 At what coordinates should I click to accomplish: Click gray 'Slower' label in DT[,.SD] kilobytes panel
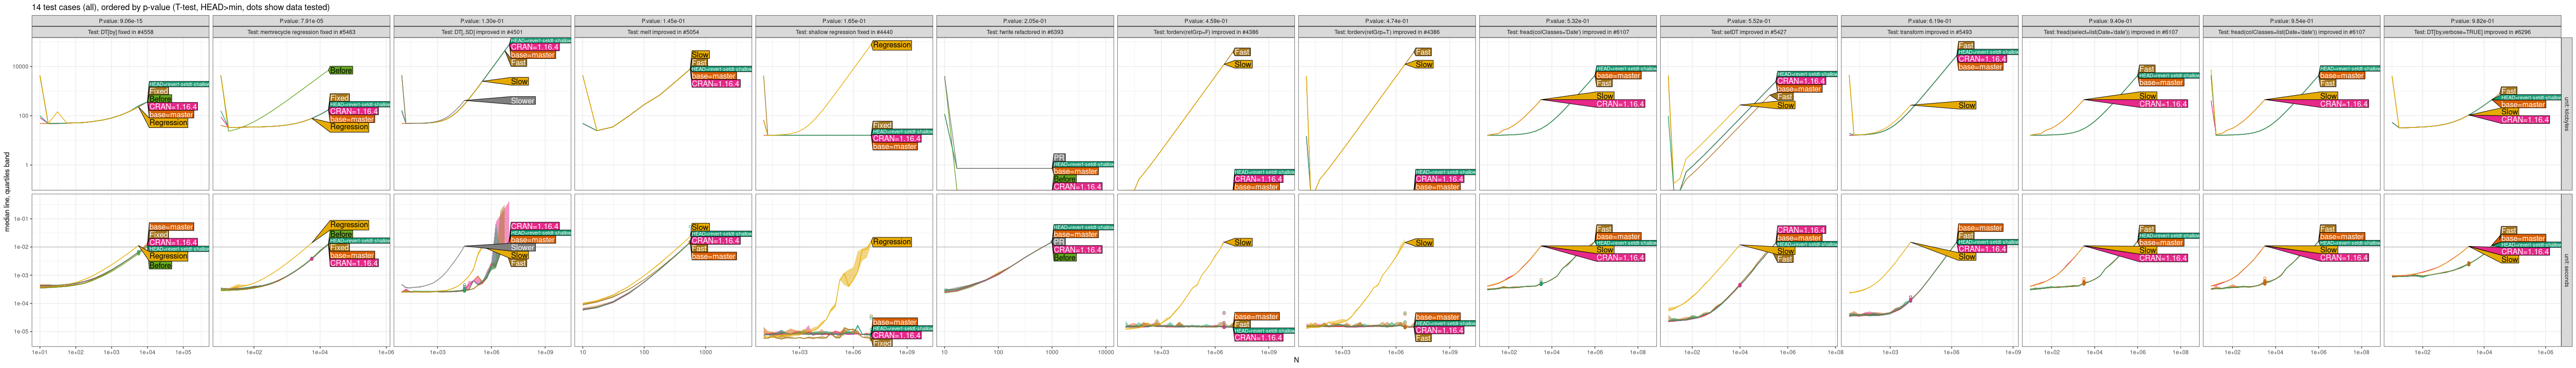point(522,101)
